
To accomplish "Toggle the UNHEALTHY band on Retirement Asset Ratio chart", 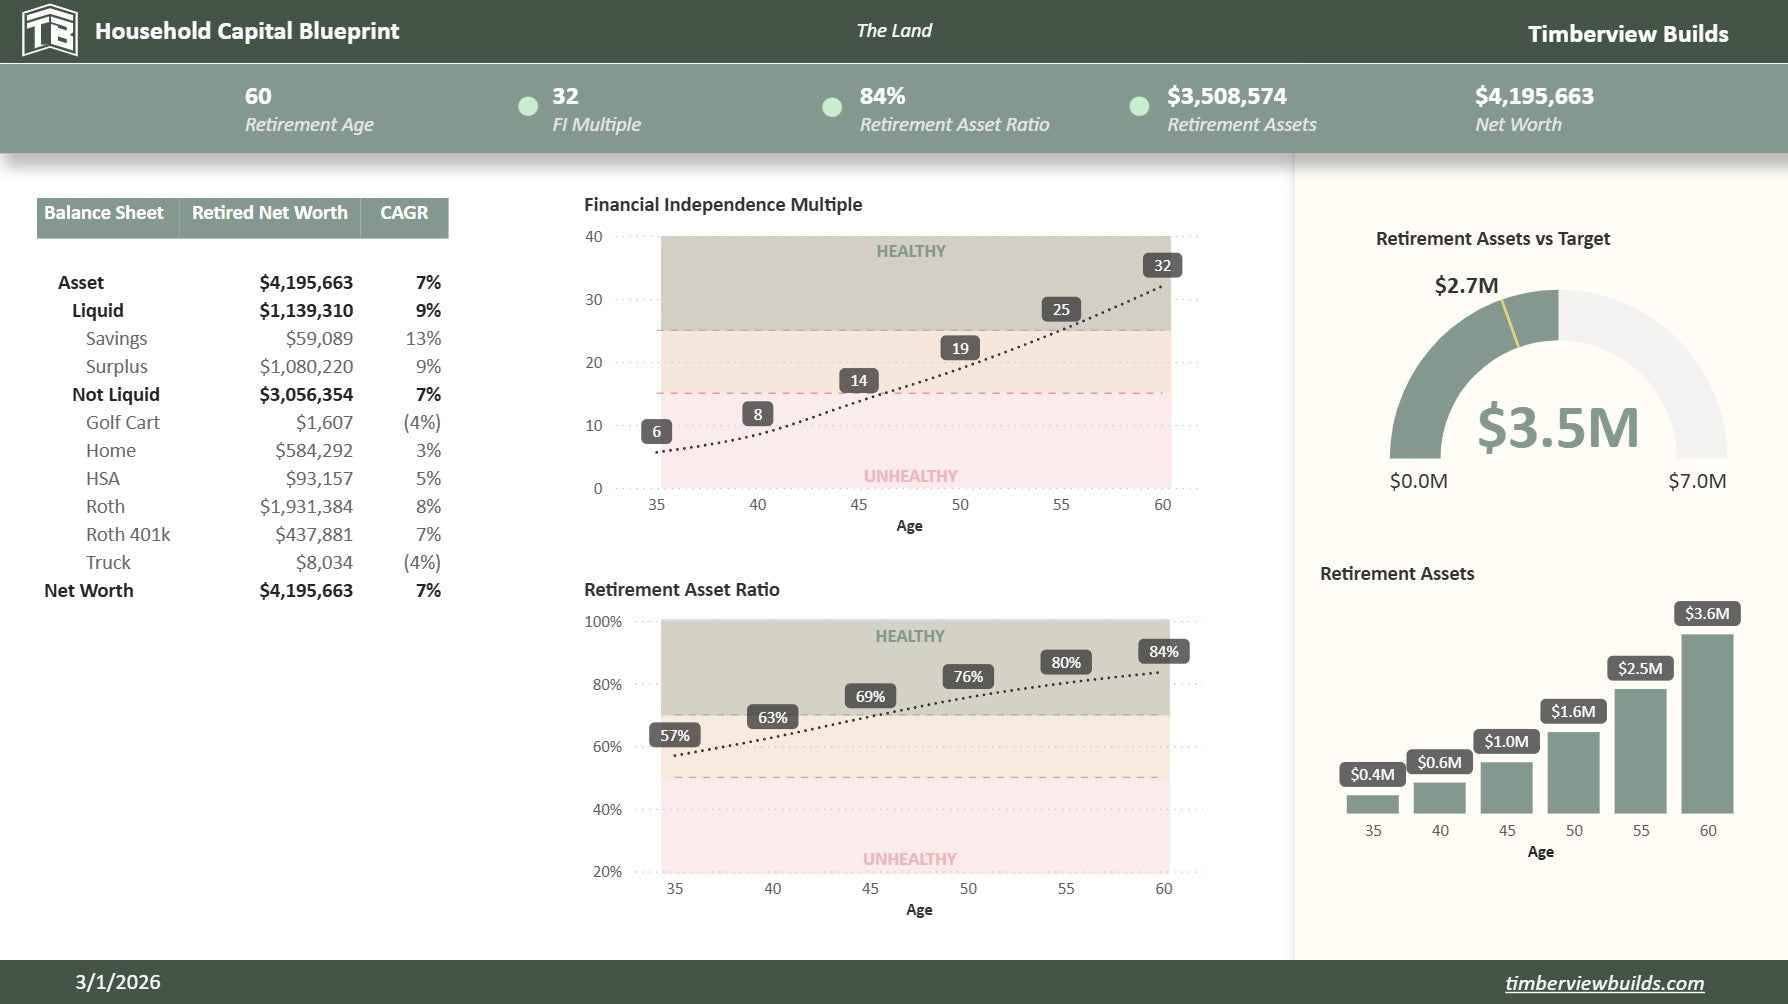I will 910,858.
